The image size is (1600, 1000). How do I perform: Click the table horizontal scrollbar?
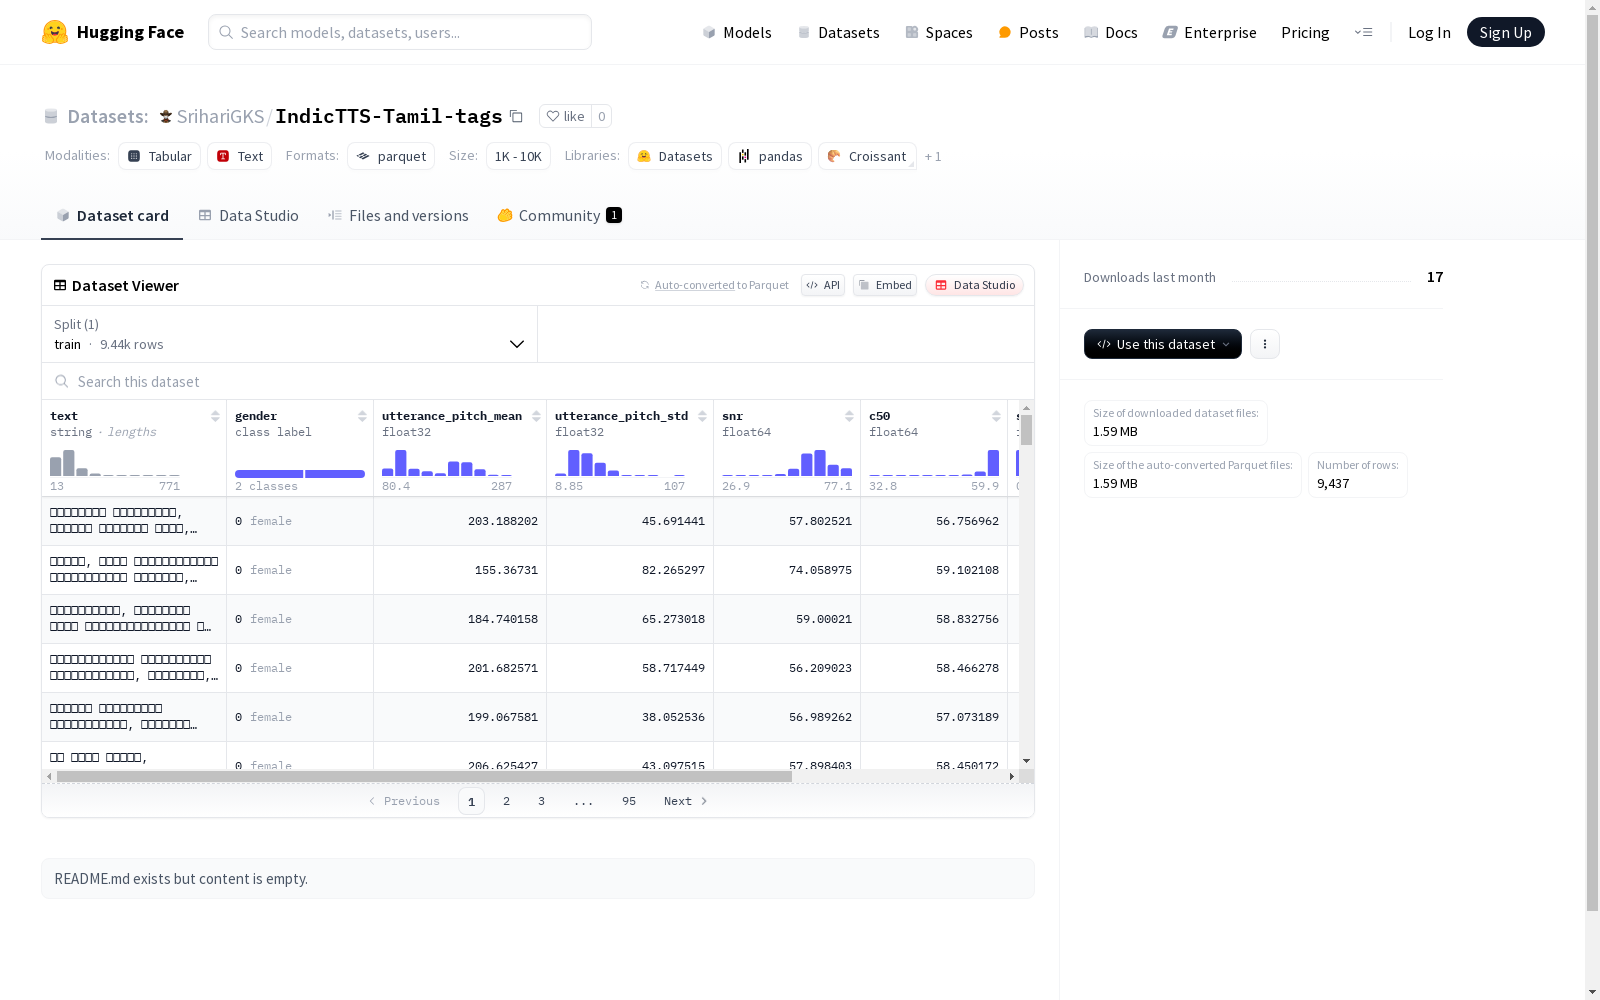(x=424, y=776)
